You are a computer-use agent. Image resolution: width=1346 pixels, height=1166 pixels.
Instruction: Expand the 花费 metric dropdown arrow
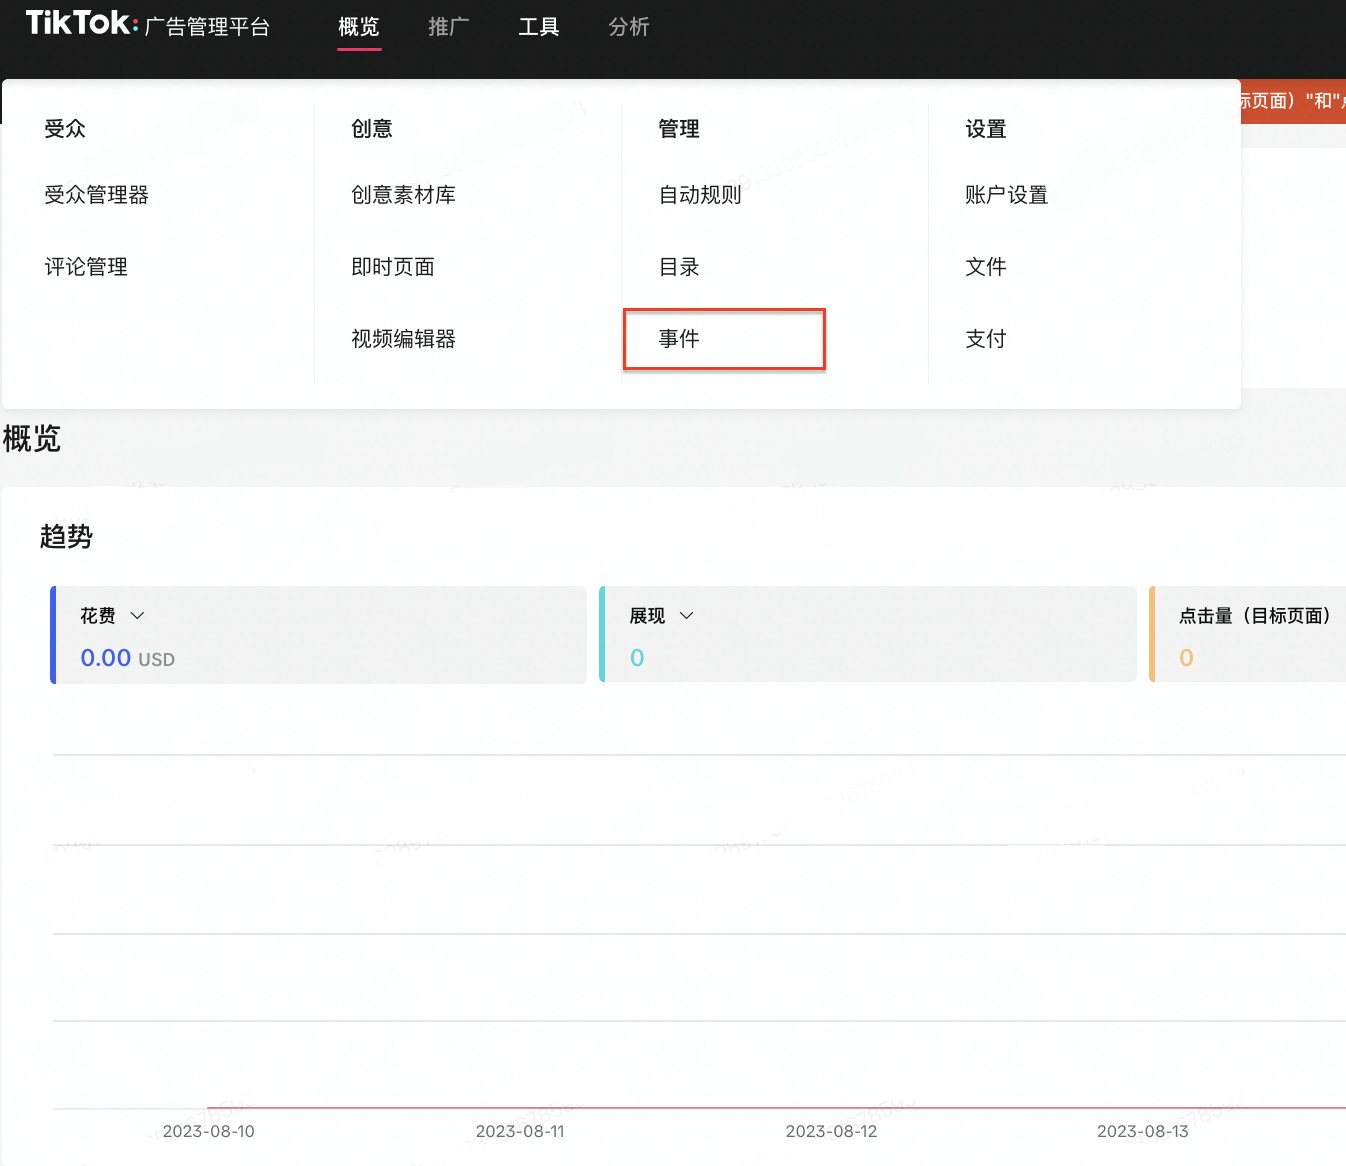tap(138, 616)
